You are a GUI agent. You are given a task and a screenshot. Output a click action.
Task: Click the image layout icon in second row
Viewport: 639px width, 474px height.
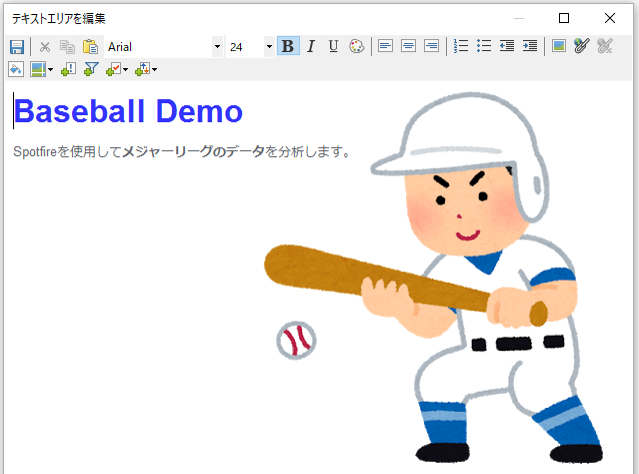click(38, 69)
